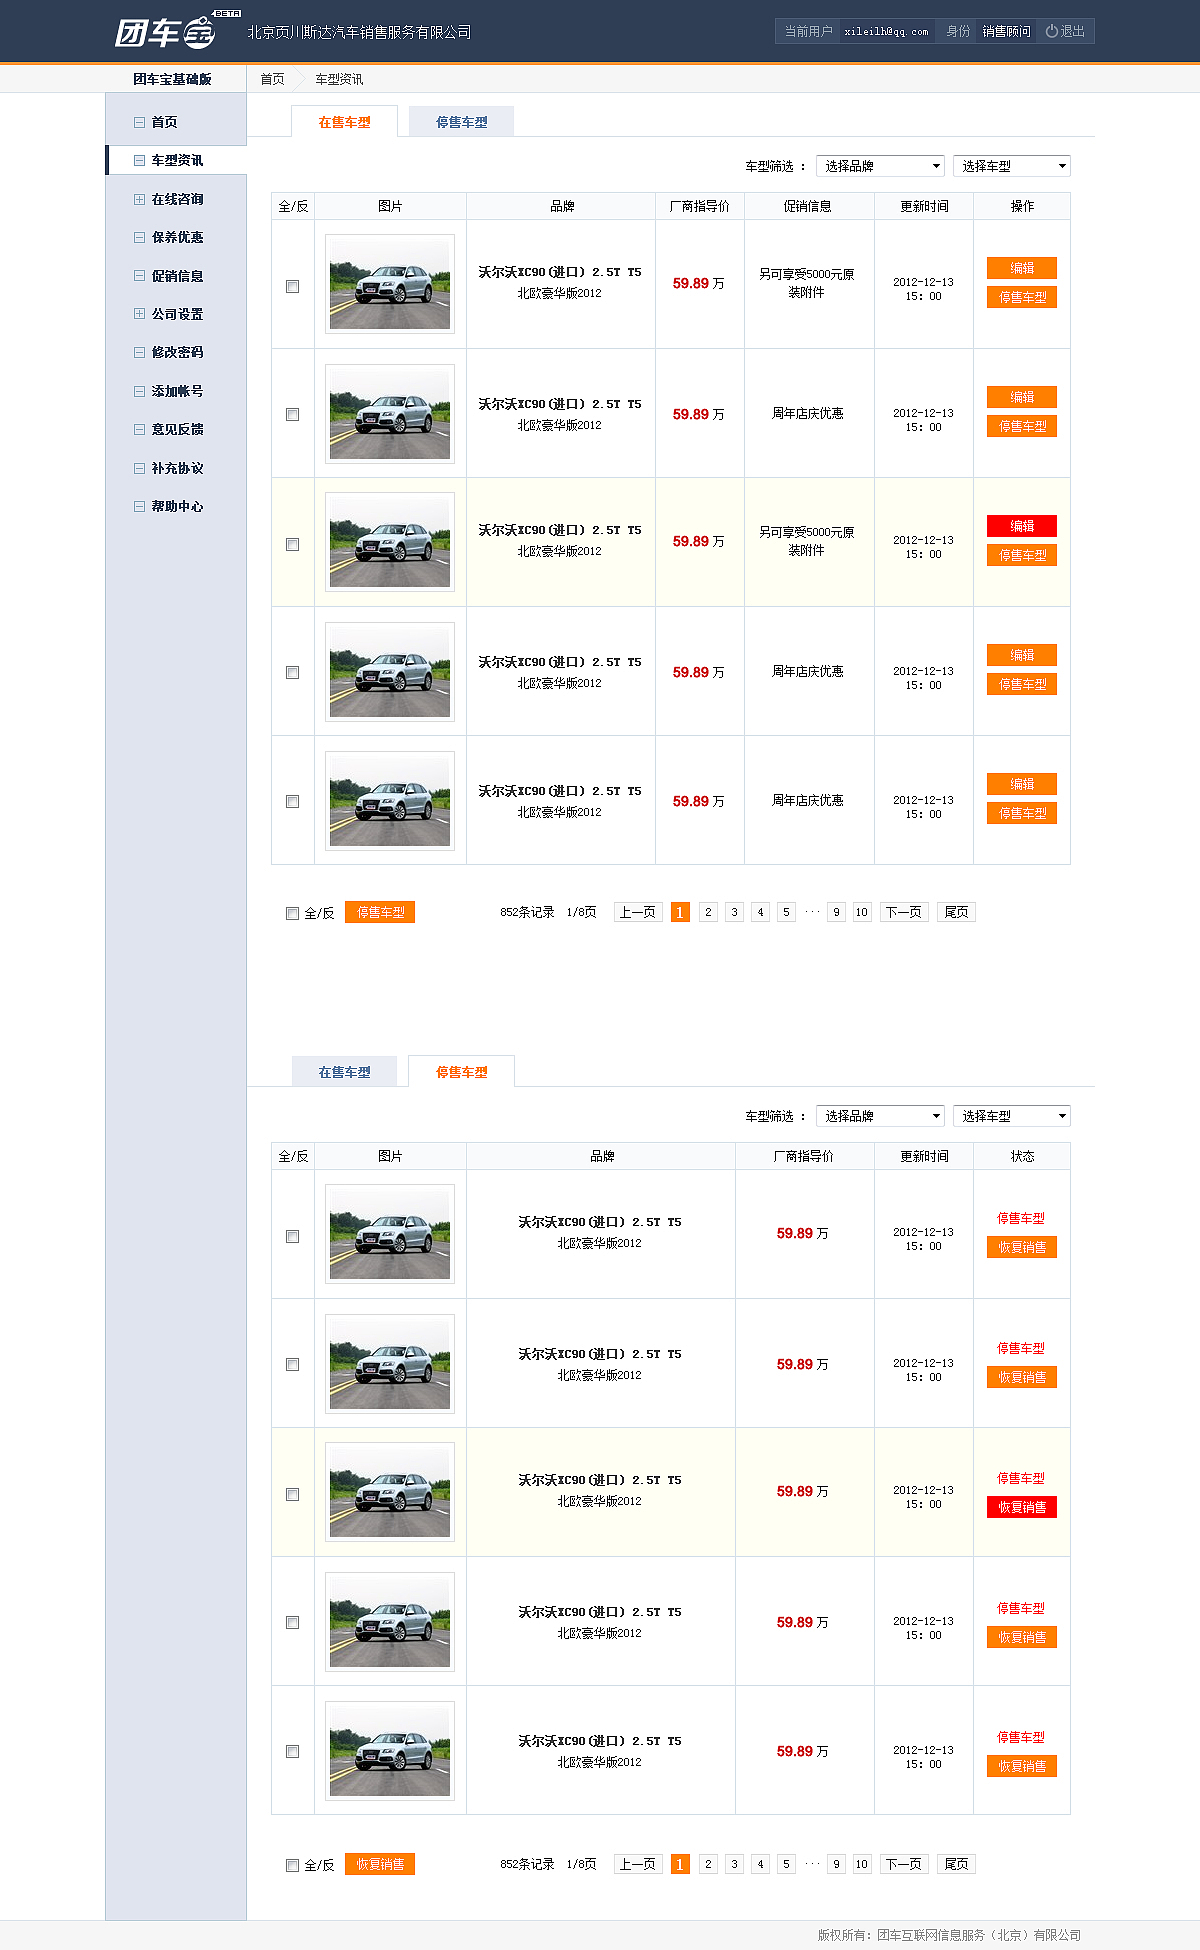1200x1950 pixels.
Task: Click the power icon beside 退出
Action: [x=1051, y=31]
